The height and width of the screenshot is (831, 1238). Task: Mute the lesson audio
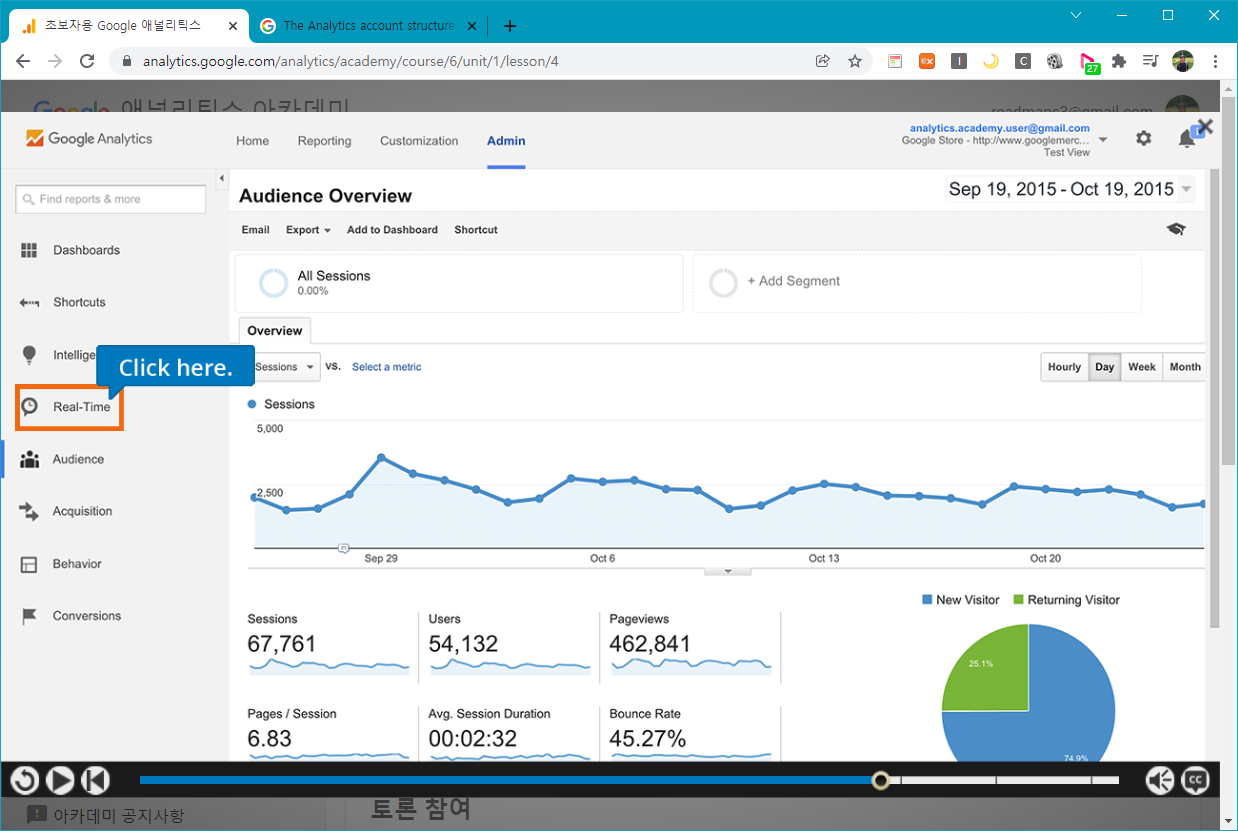(x=1160, y=780)
